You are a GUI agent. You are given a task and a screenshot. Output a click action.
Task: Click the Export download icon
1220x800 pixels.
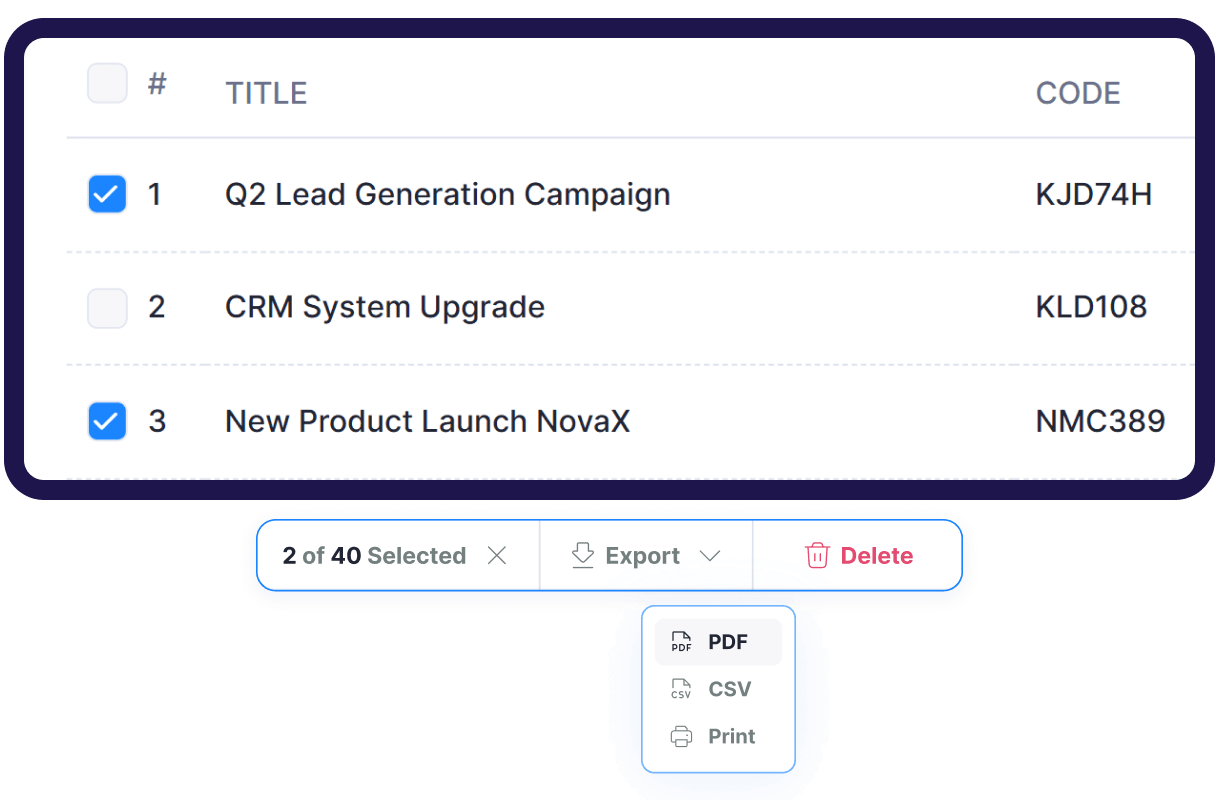583,555
